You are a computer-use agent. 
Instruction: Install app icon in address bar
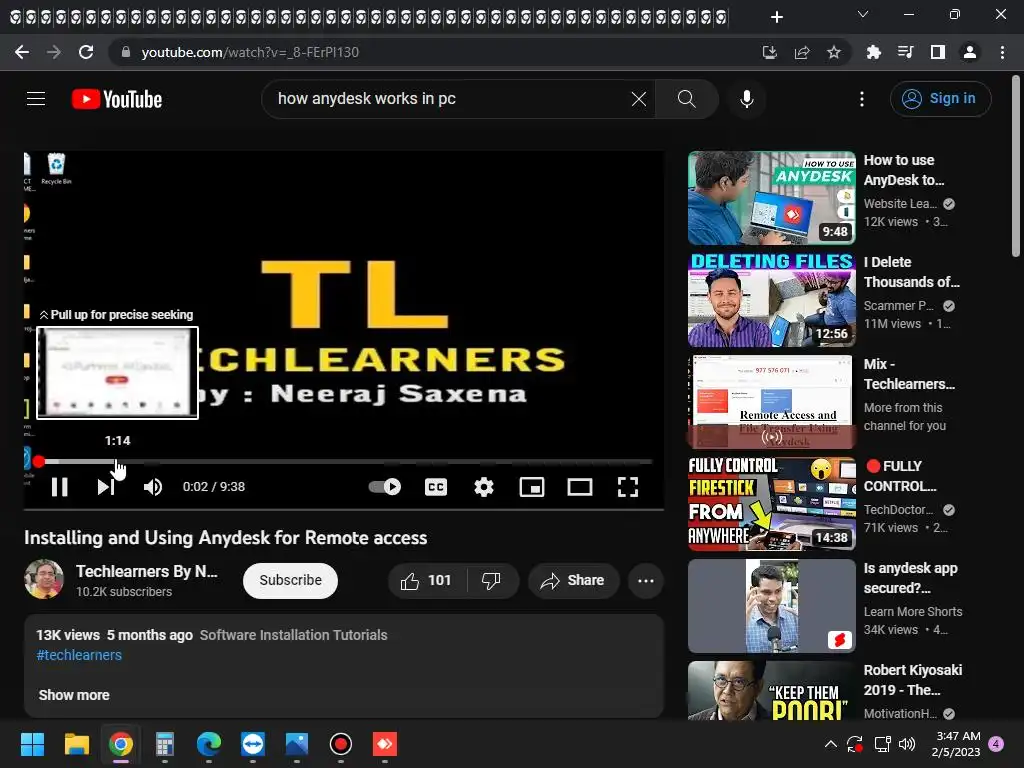(769, 52)
